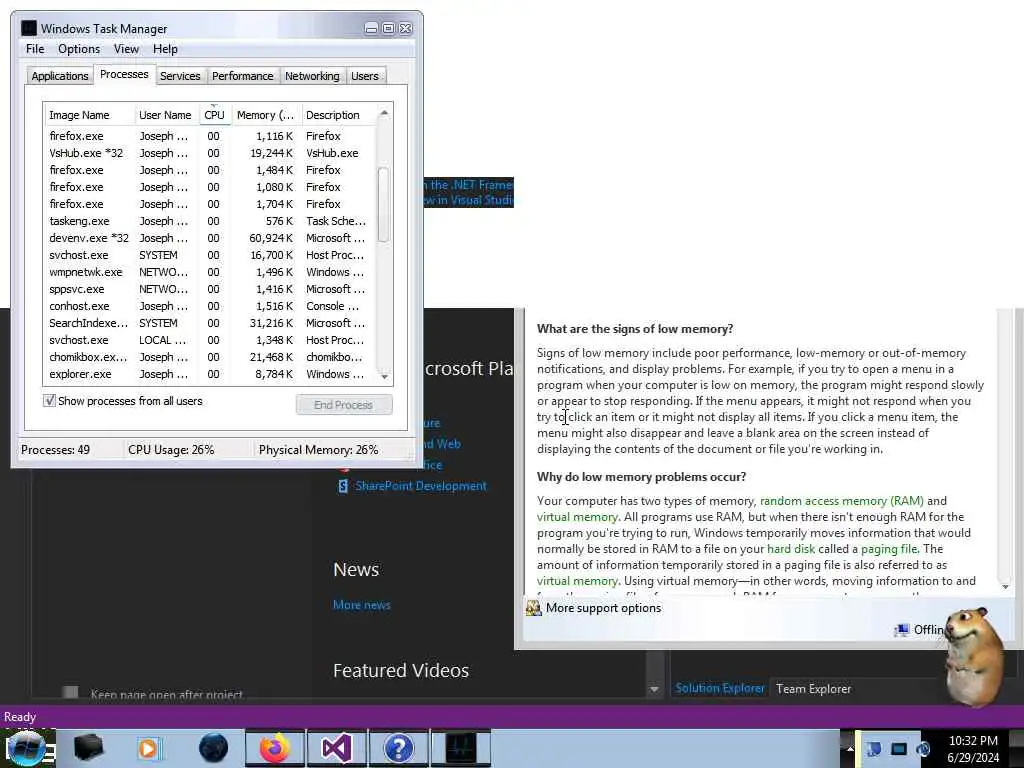Open the SharePoint Development link
1024x768 pixels.
click(421, 486)
